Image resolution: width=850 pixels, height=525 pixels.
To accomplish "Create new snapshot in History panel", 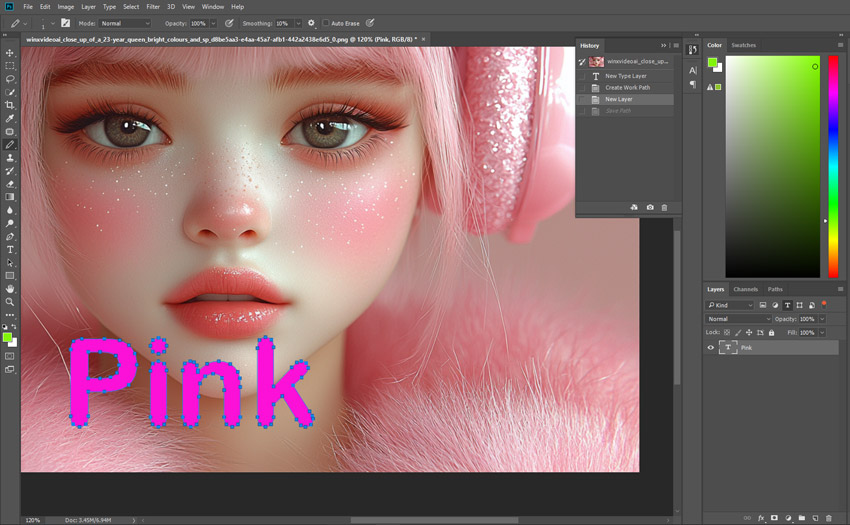I will point(650,207).
